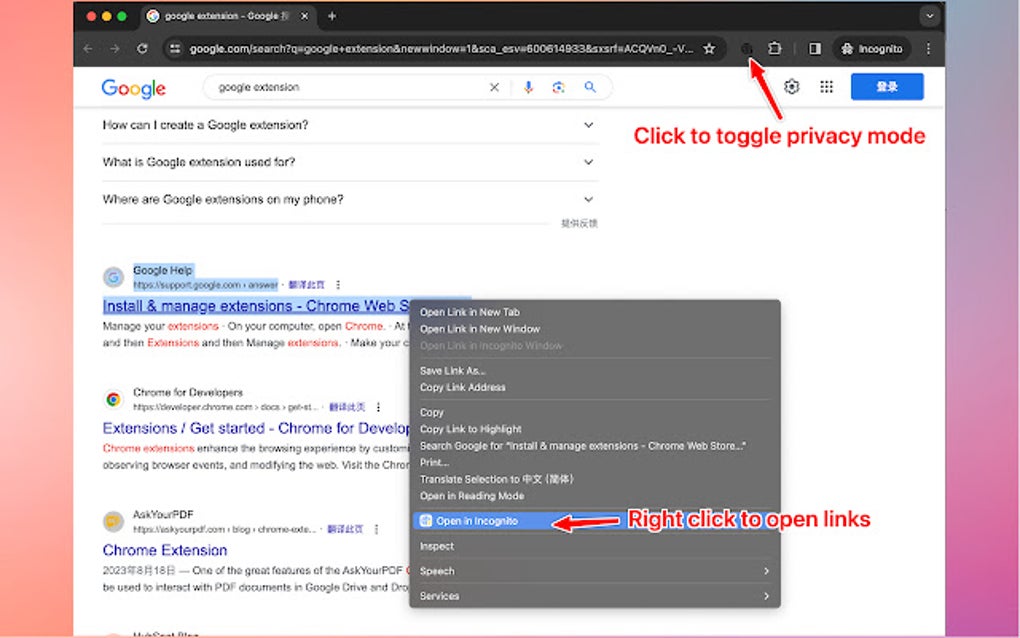Open Chrome three-dot menu
1020x638 pixels.
pyautogui.click(x=928, y=49)
